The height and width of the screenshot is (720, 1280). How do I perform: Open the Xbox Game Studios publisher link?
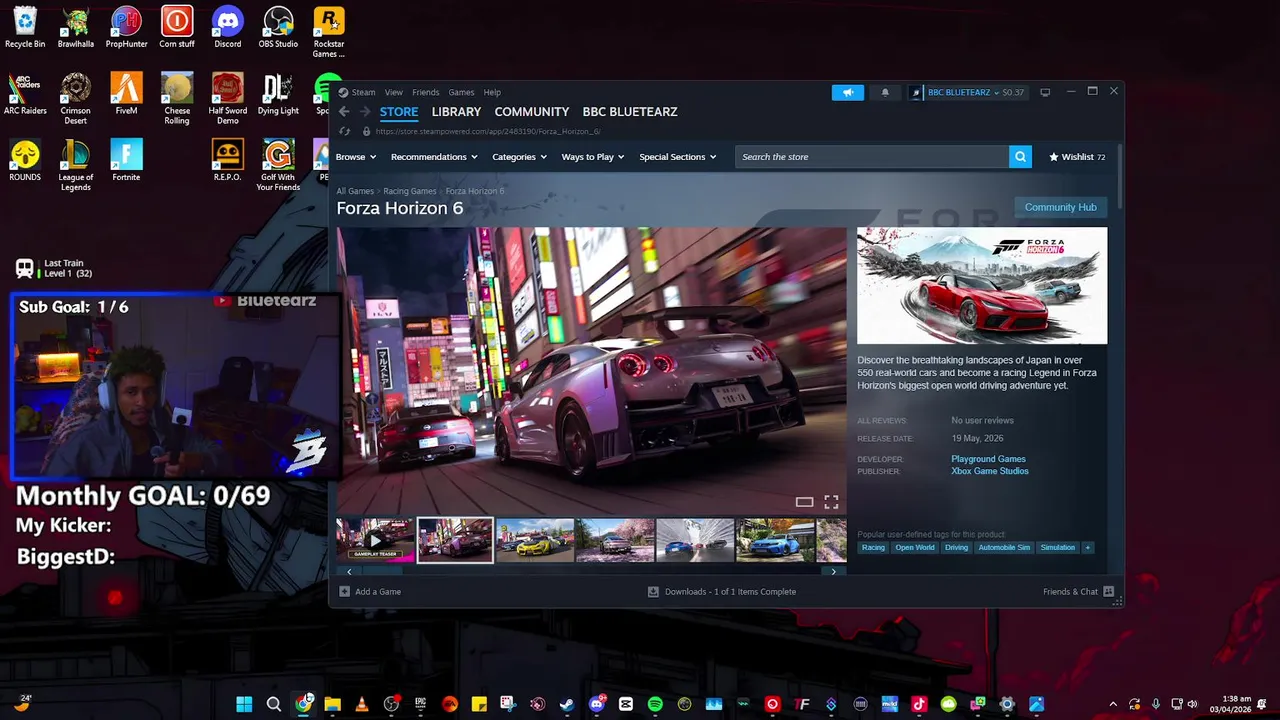pyautogui.click(x=990, y=471)
